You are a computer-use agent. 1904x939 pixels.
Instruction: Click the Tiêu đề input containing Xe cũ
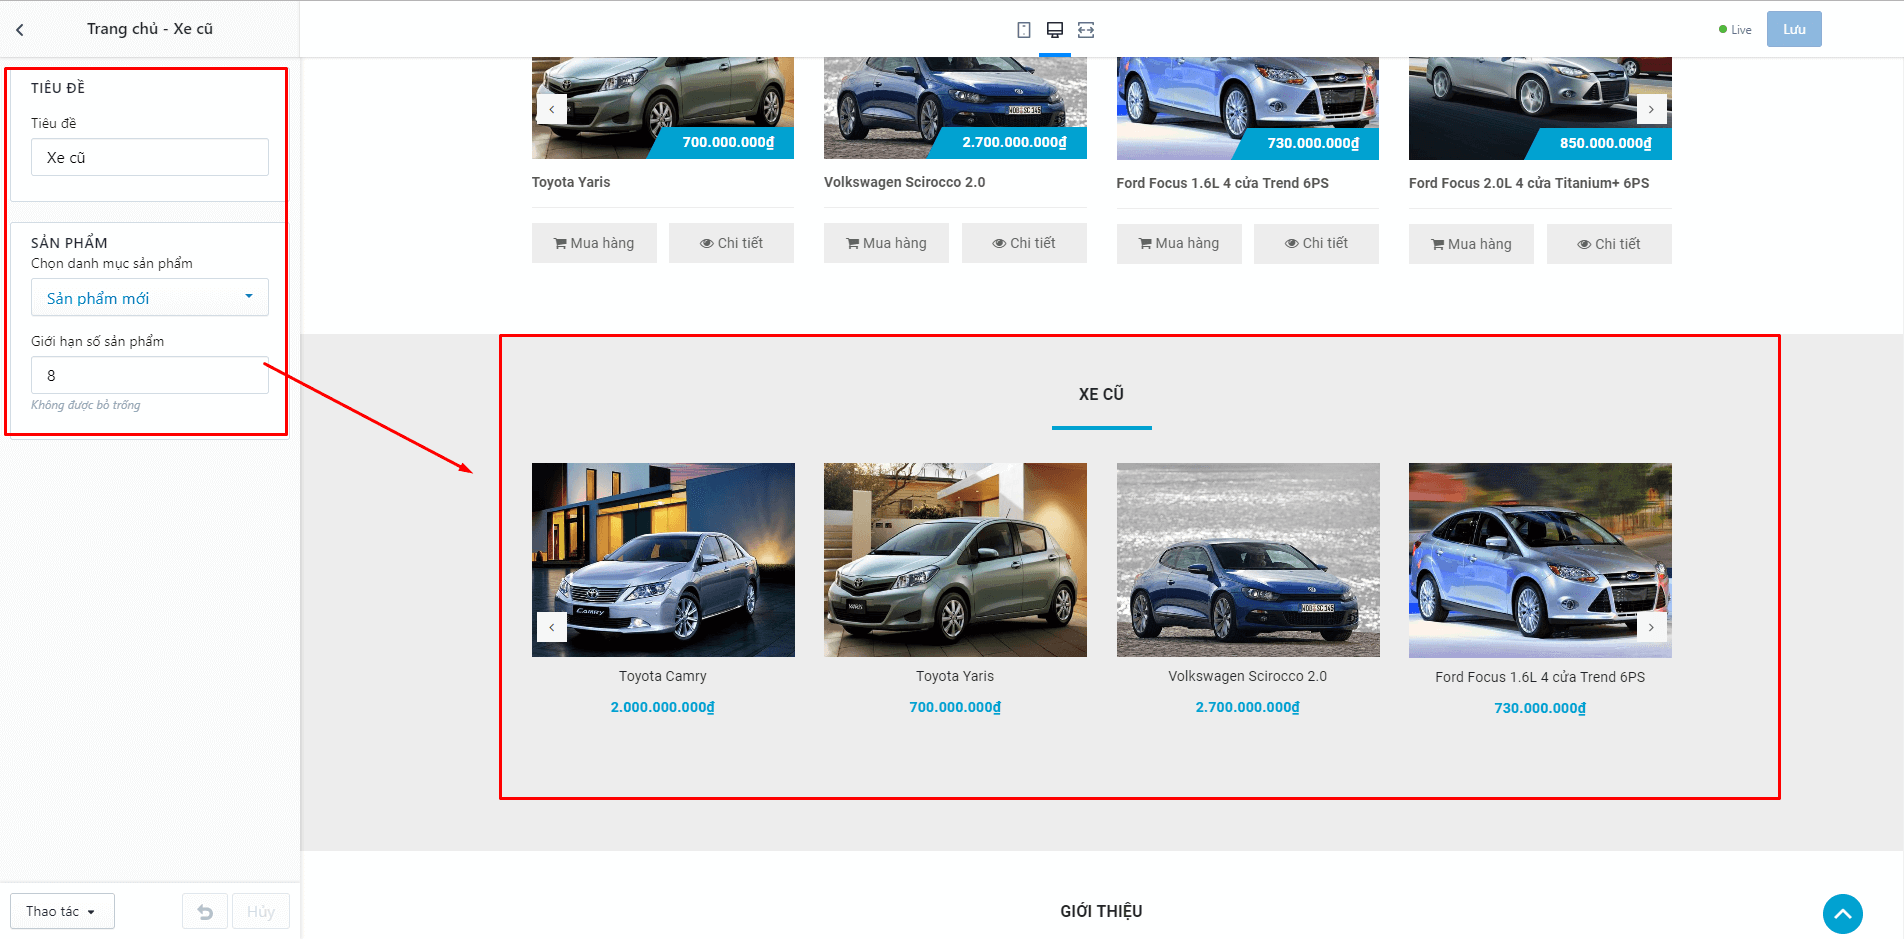click(x=150, y=157)
